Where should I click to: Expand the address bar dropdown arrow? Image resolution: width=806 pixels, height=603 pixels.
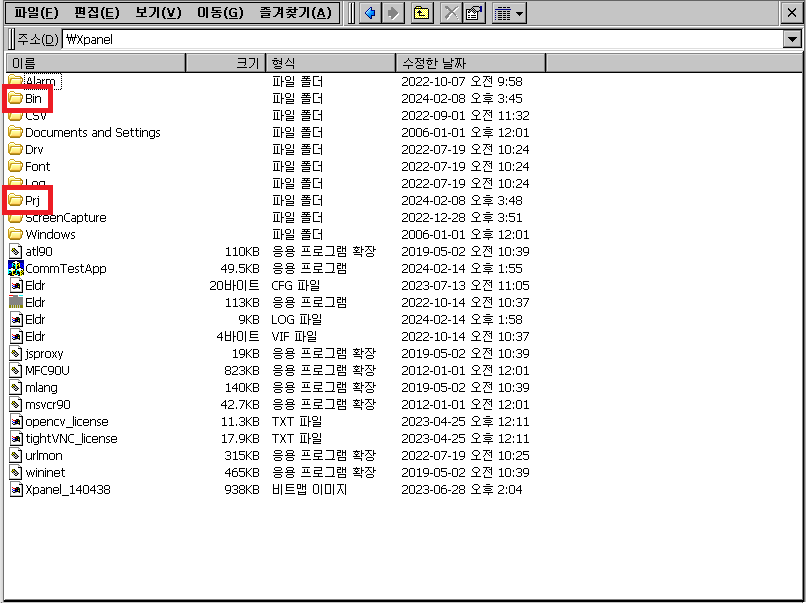[x=792, y=39]
